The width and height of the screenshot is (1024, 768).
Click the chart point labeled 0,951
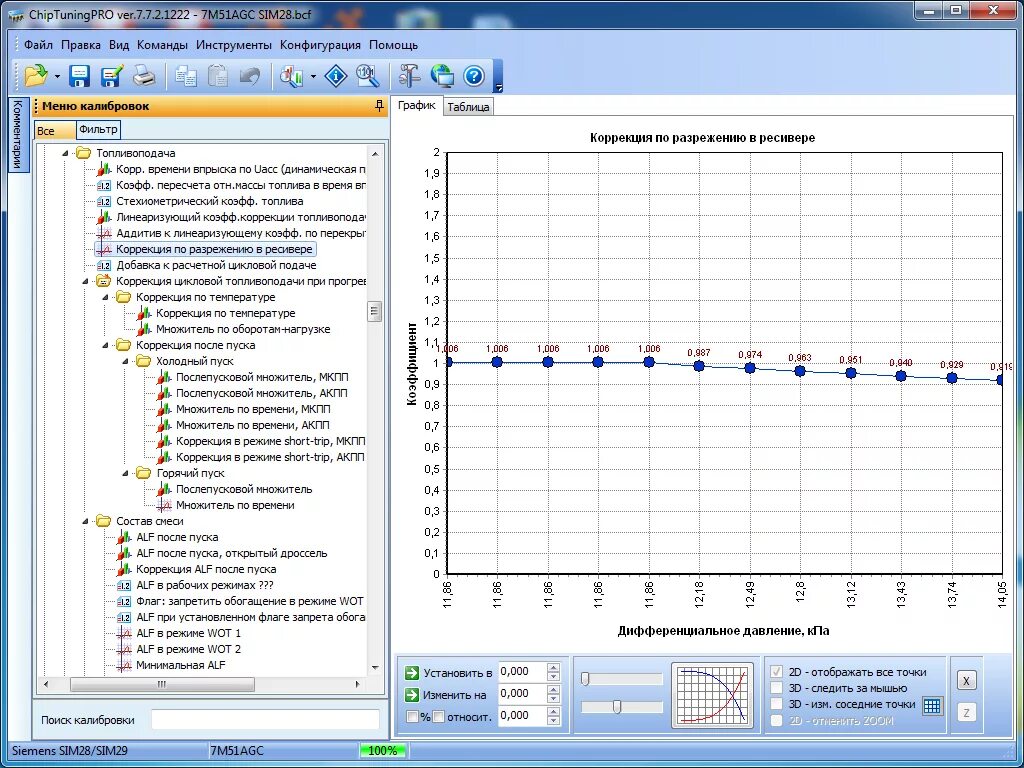(x=851, y=373)
